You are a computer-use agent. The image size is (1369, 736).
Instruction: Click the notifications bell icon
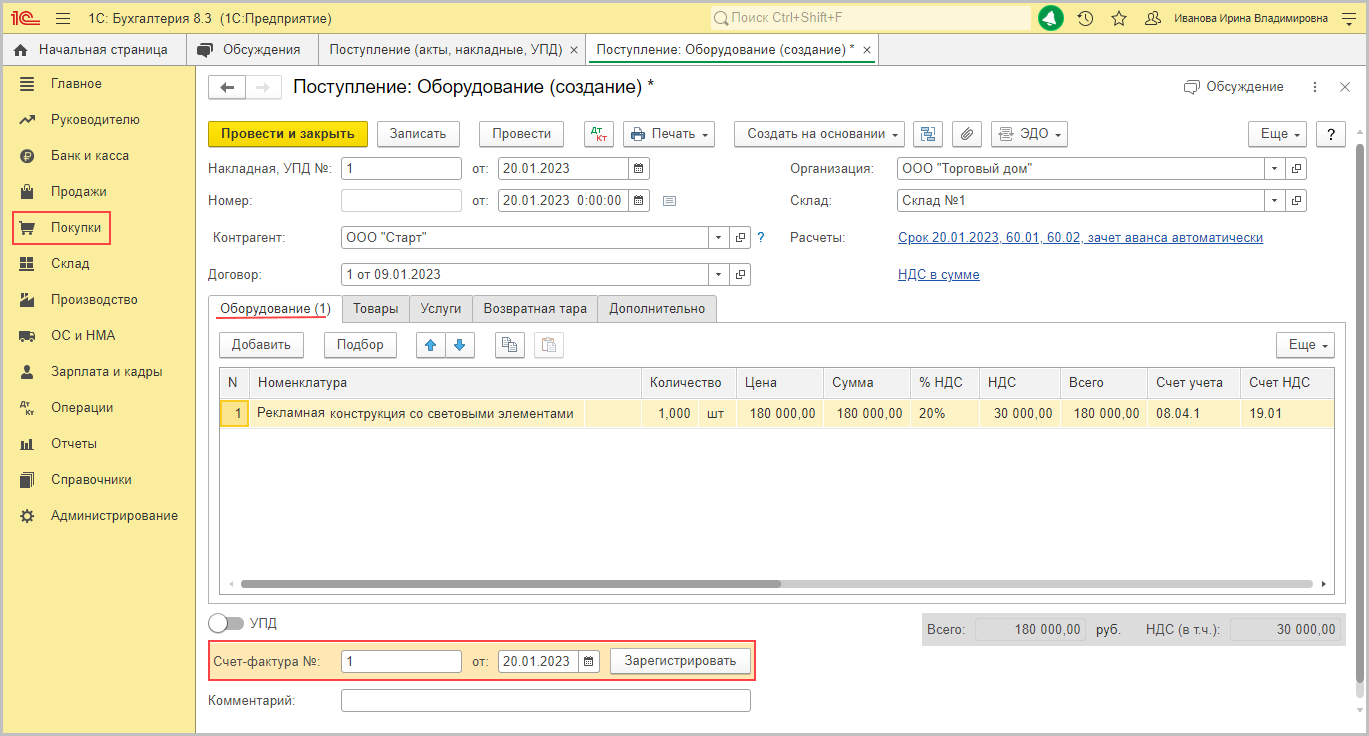(1051, 18)
